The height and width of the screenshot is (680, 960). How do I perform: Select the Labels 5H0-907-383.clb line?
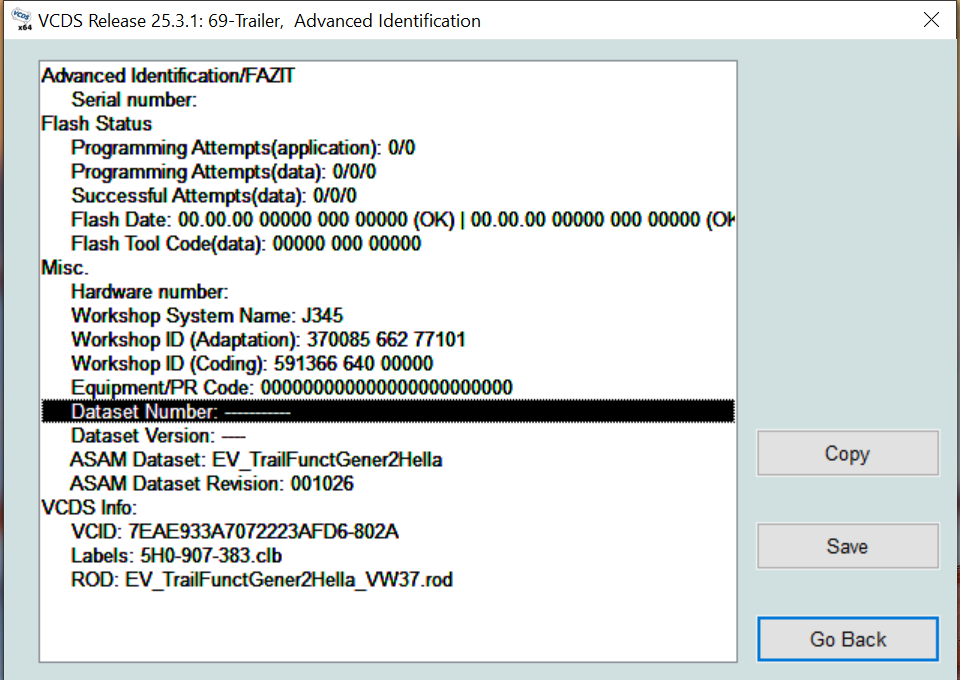click(x=388, y=555)
